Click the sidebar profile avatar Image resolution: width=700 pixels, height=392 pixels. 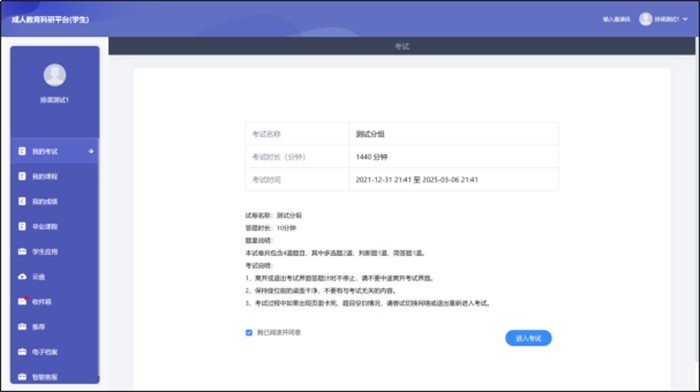pos(54,75)
